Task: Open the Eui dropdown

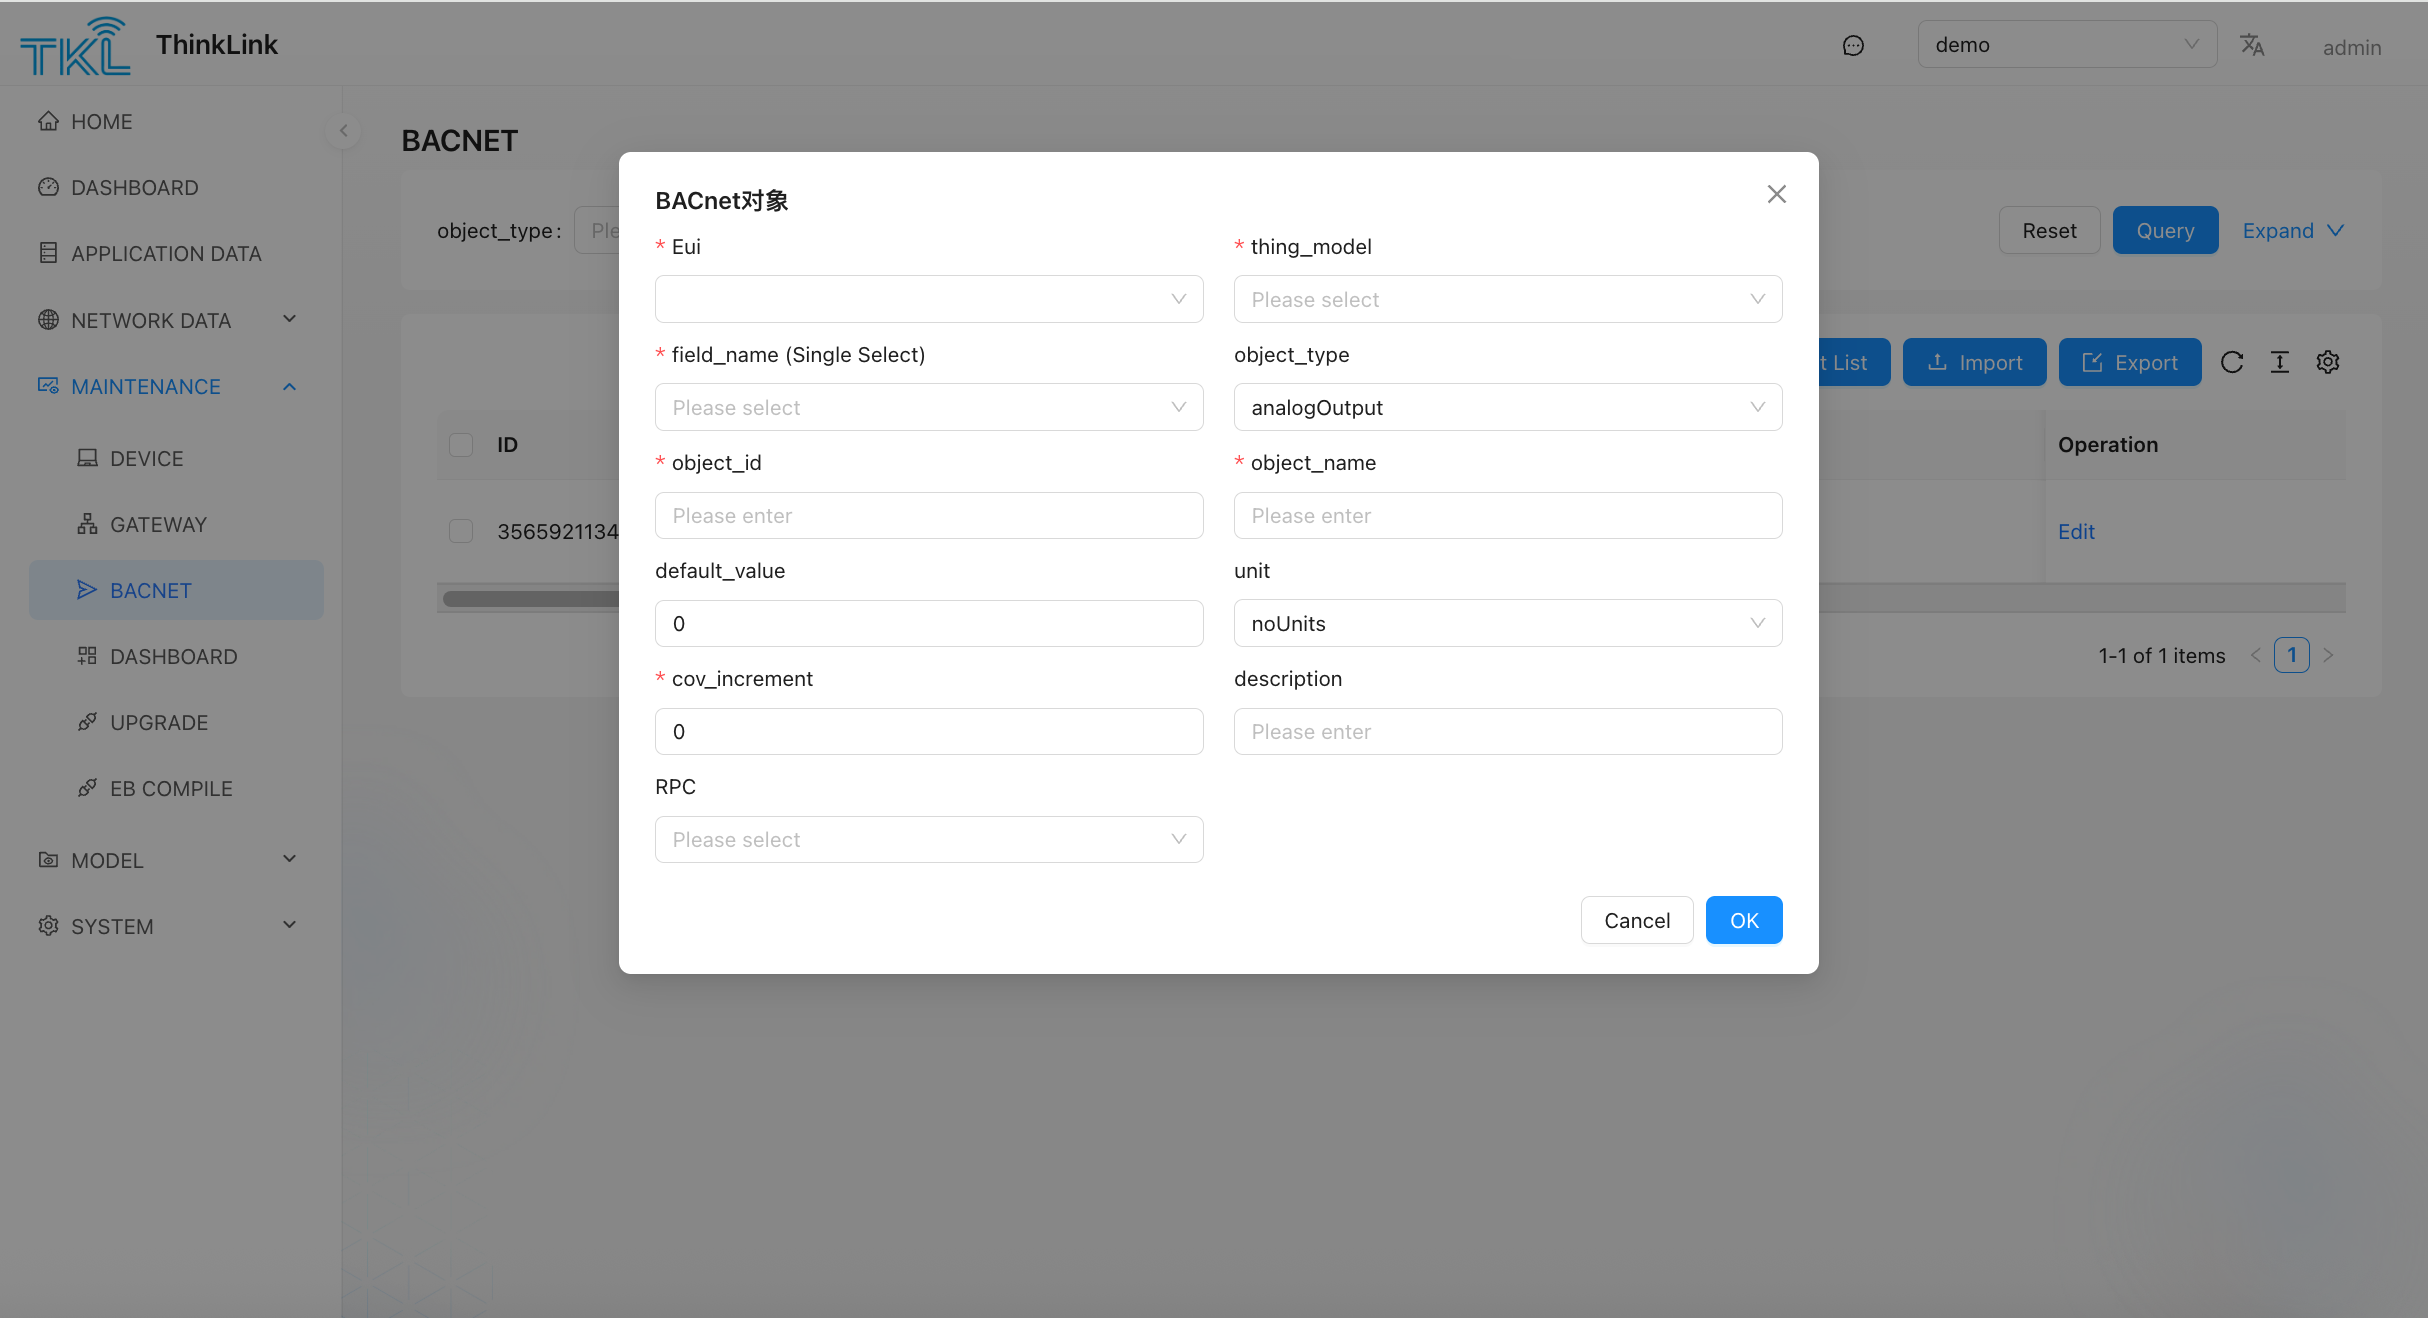Action: click(928, 299)
